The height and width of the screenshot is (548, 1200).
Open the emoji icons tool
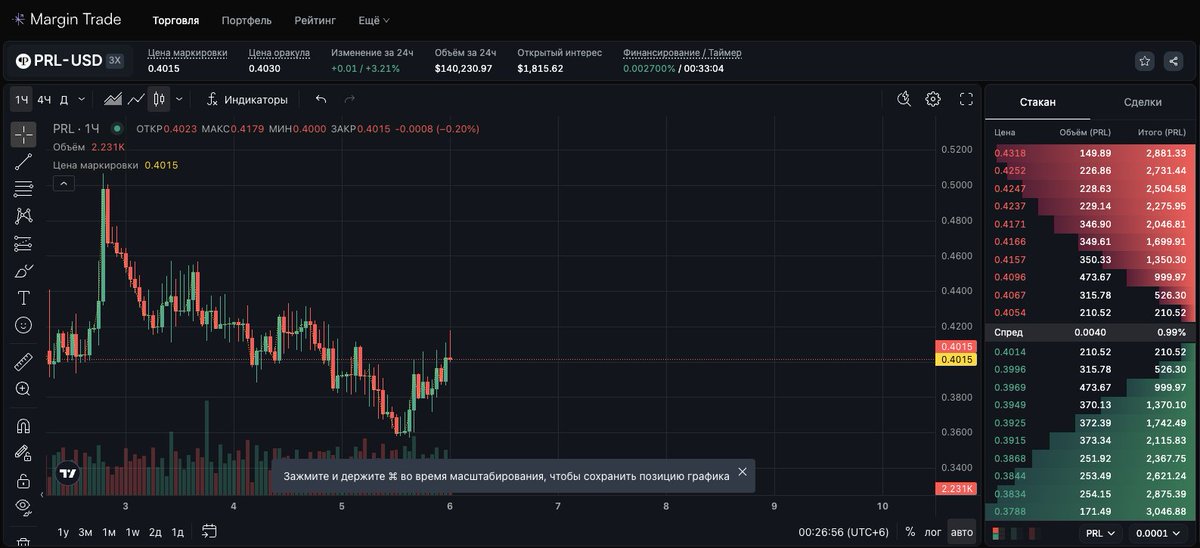(23, 325)
